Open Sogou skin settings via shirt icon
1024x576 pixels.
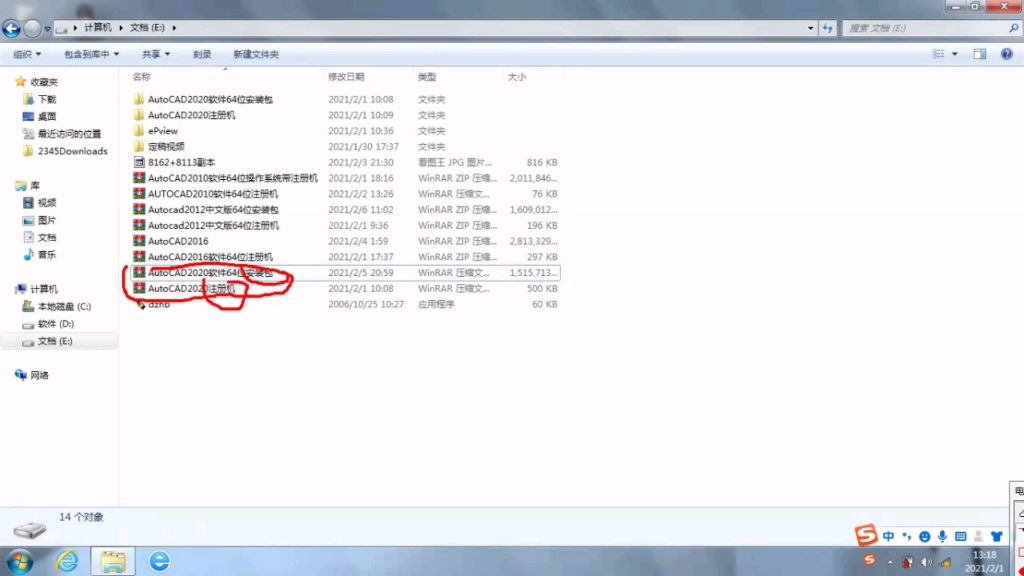tap(995, 536)
